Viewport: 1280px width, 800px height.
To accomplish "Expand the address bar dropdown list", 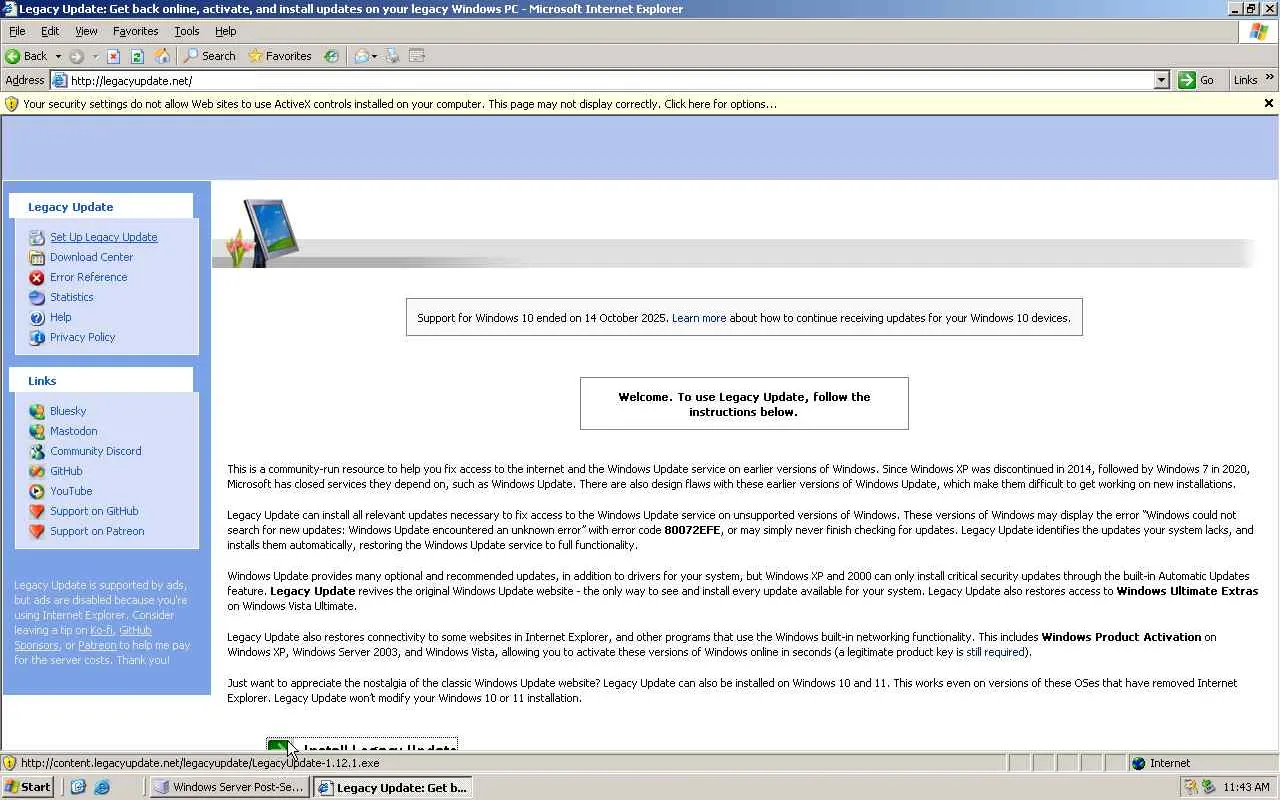I will [x=1161, y=81].
